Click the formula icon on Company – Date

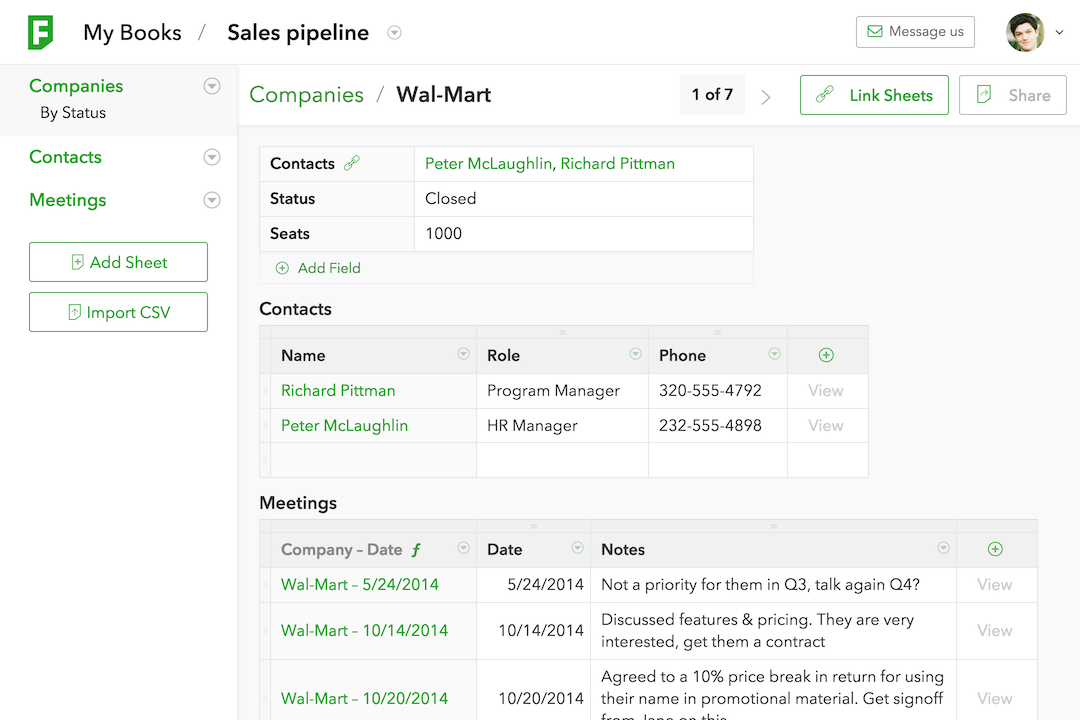click(x=416, y=550)
